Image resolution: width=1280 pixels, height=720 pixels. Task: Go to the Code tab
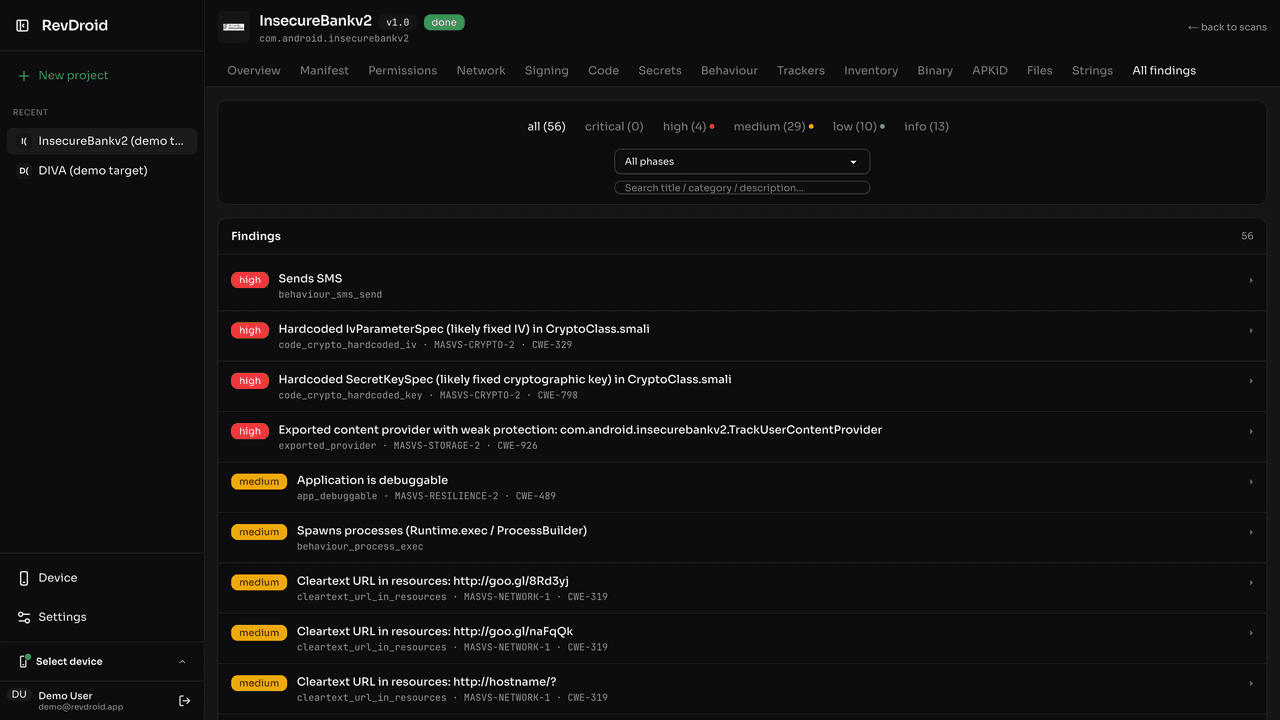(x=603, y=71)
